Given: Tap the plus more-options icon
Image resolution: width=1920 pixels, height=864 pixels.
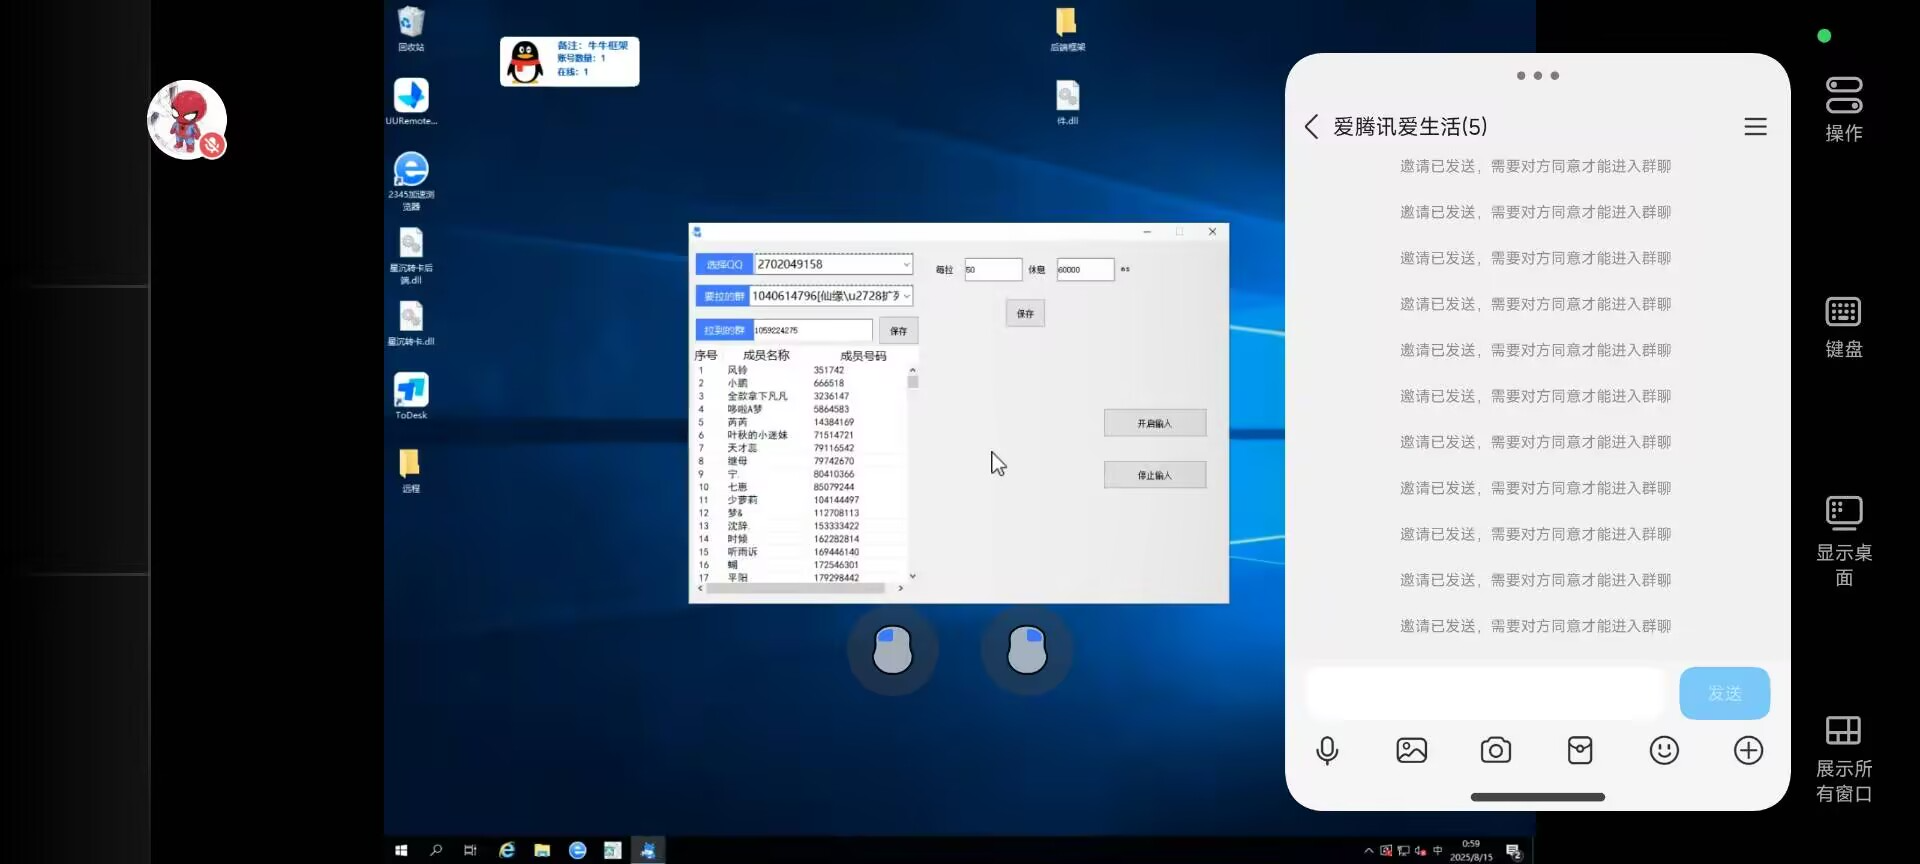Looking at the screenshot, I should (x=1748, y=750).
